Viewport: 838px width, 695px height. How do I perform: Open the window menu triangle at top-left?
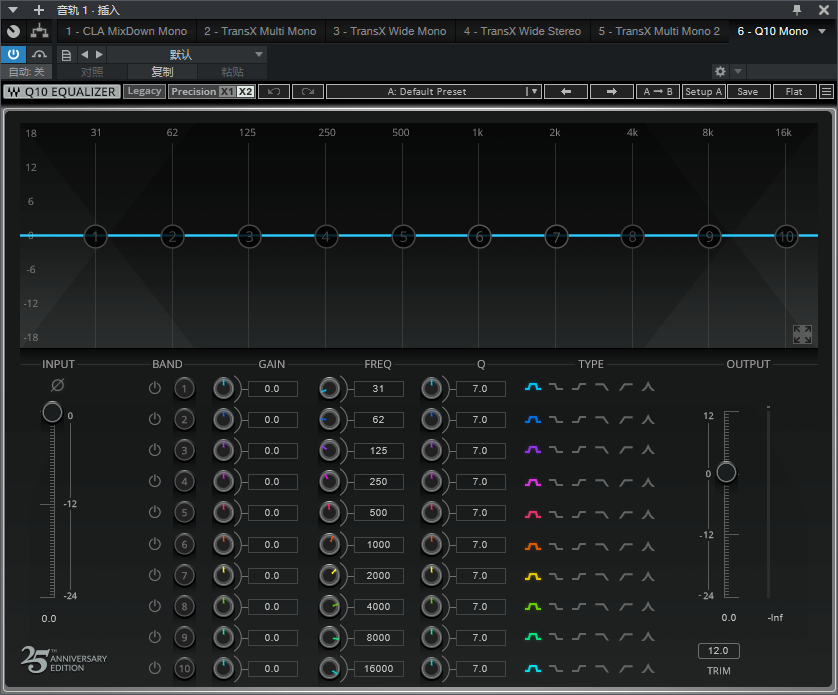click(13, 10)
